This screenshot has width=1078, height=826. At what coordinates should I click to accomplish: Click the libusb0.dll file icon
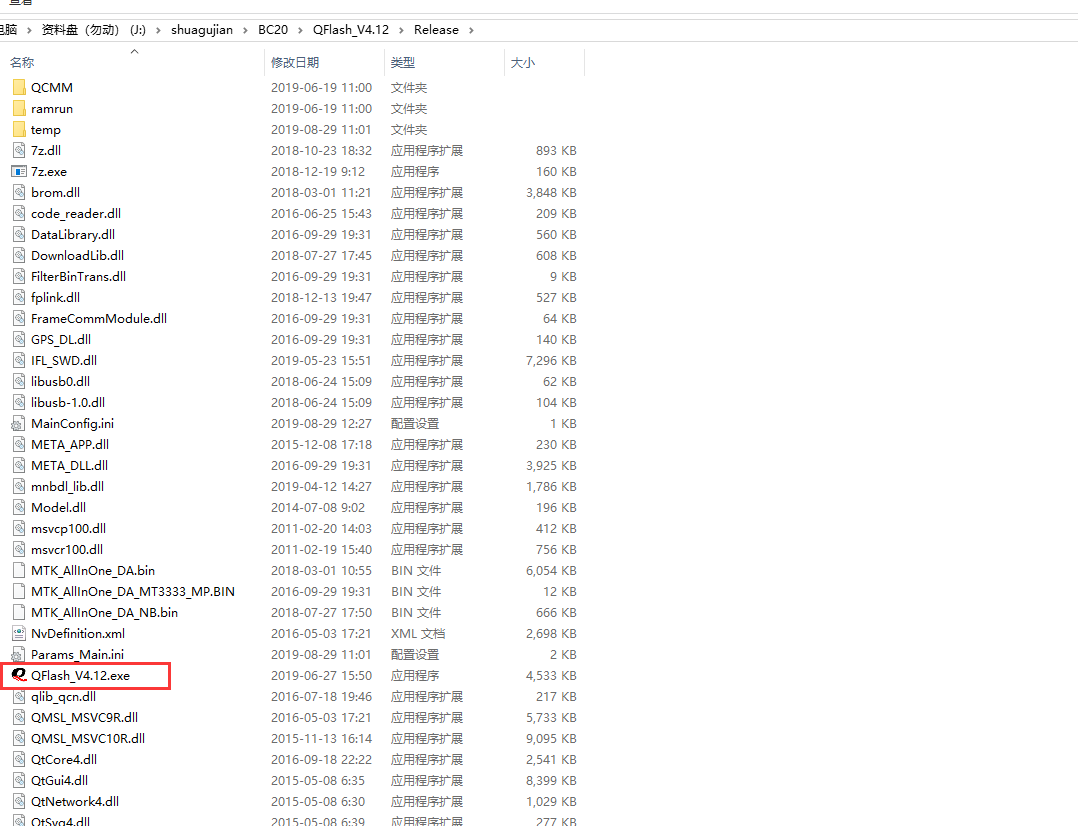(x=19, y=382)
